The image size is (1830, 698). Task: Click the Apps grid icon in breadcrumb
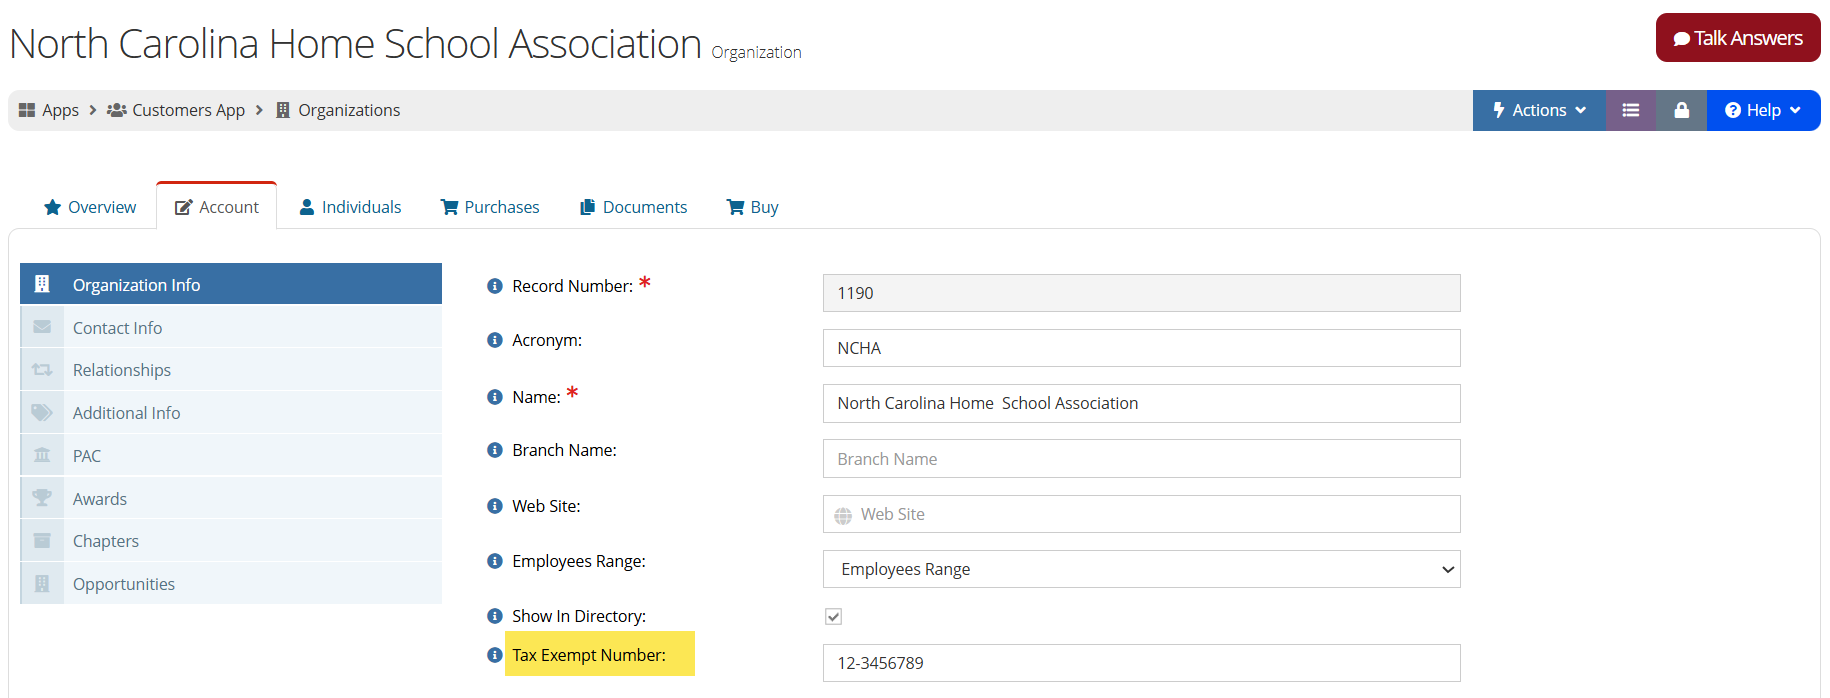(x=27, y=110)
